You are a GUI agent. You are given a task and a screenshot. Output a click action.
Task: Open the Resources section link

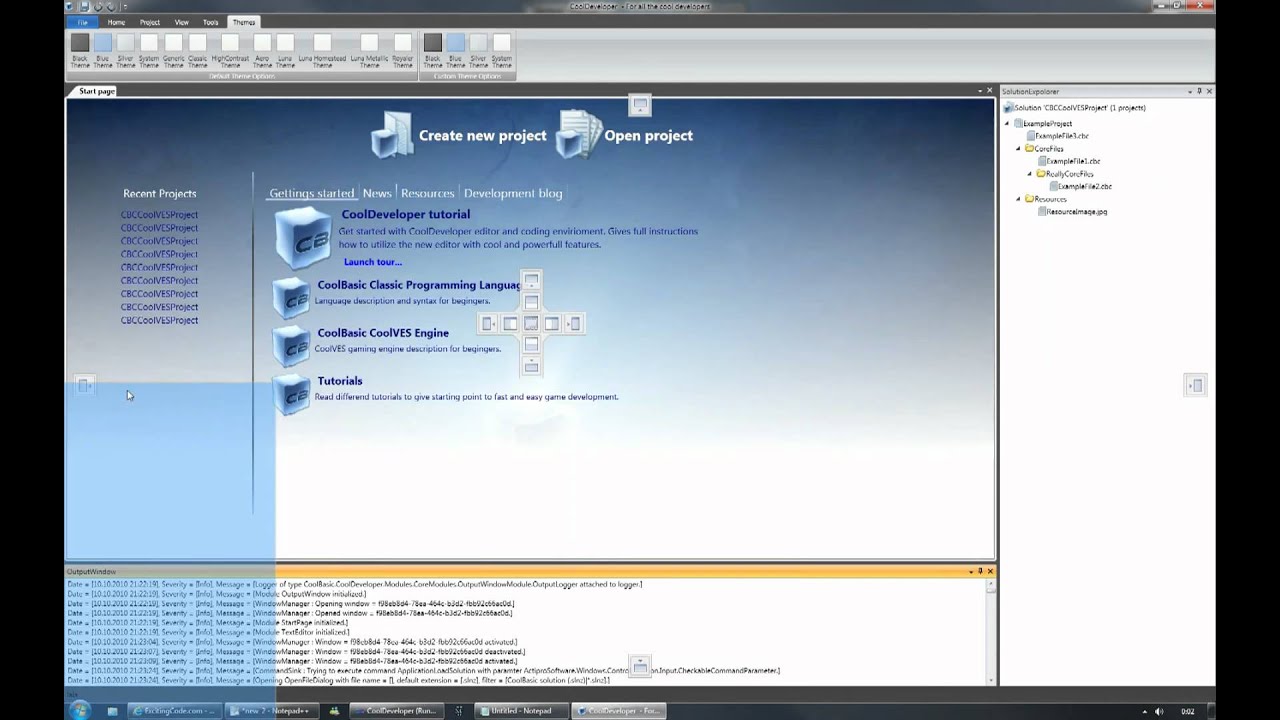tap(428, 193)
